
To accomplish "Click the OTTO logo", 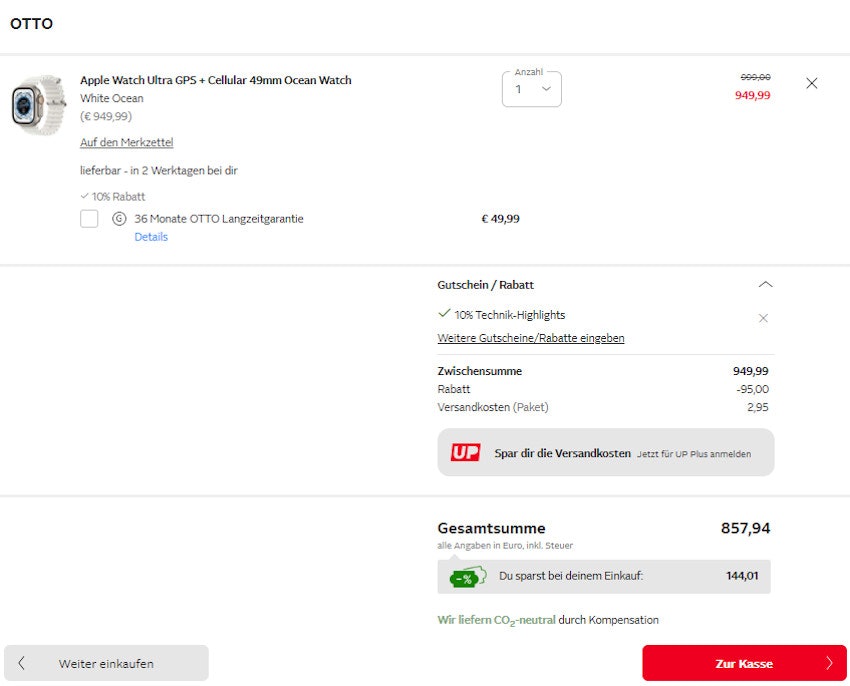I will [x=31, y=24].
